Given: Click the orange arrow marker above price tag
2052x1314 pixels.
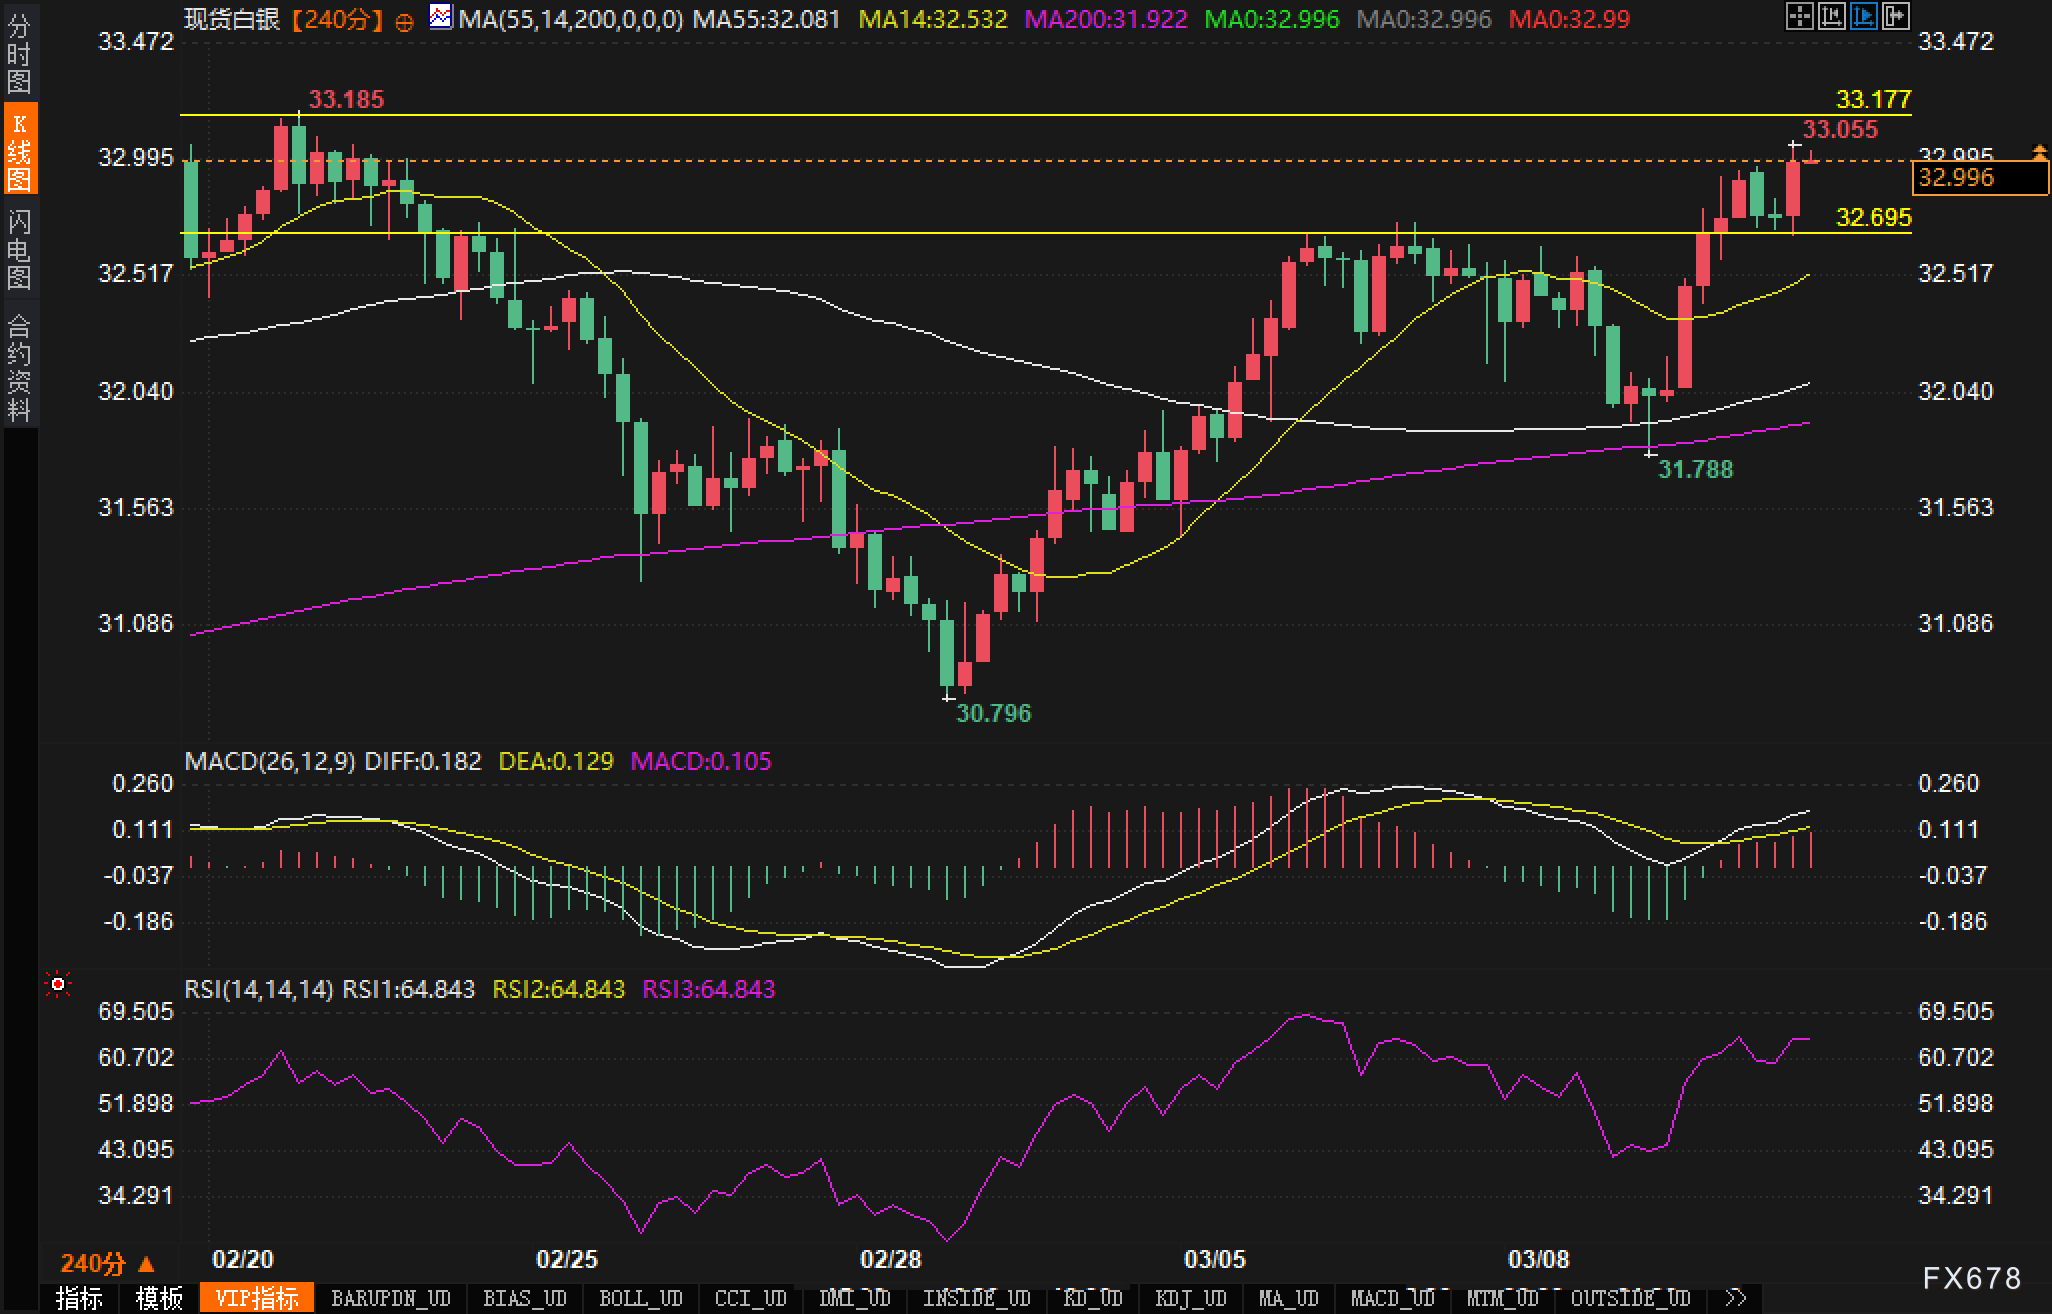Looking at the screenshot, I should [x=2039, y=152].
